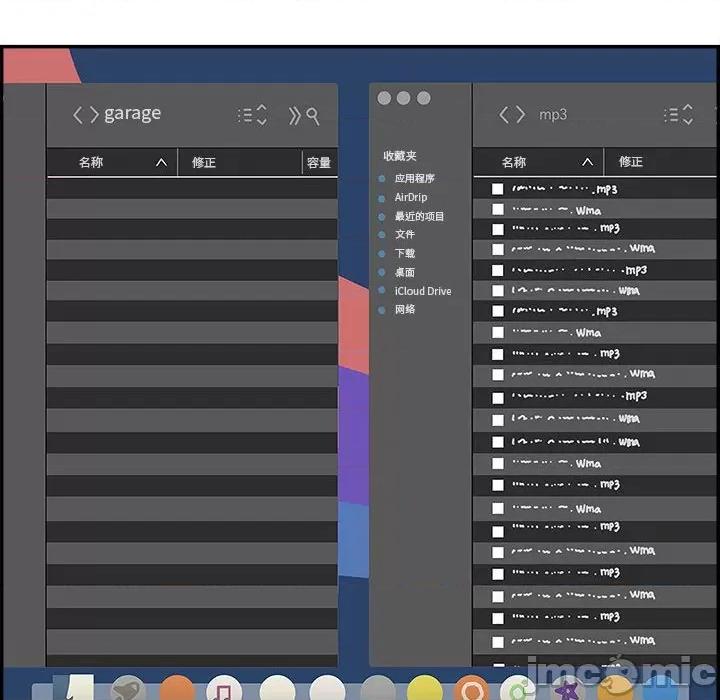This screenshot has height=700, width=720.
Task: Click the garage folder title
Action: [x=133, y=114]
